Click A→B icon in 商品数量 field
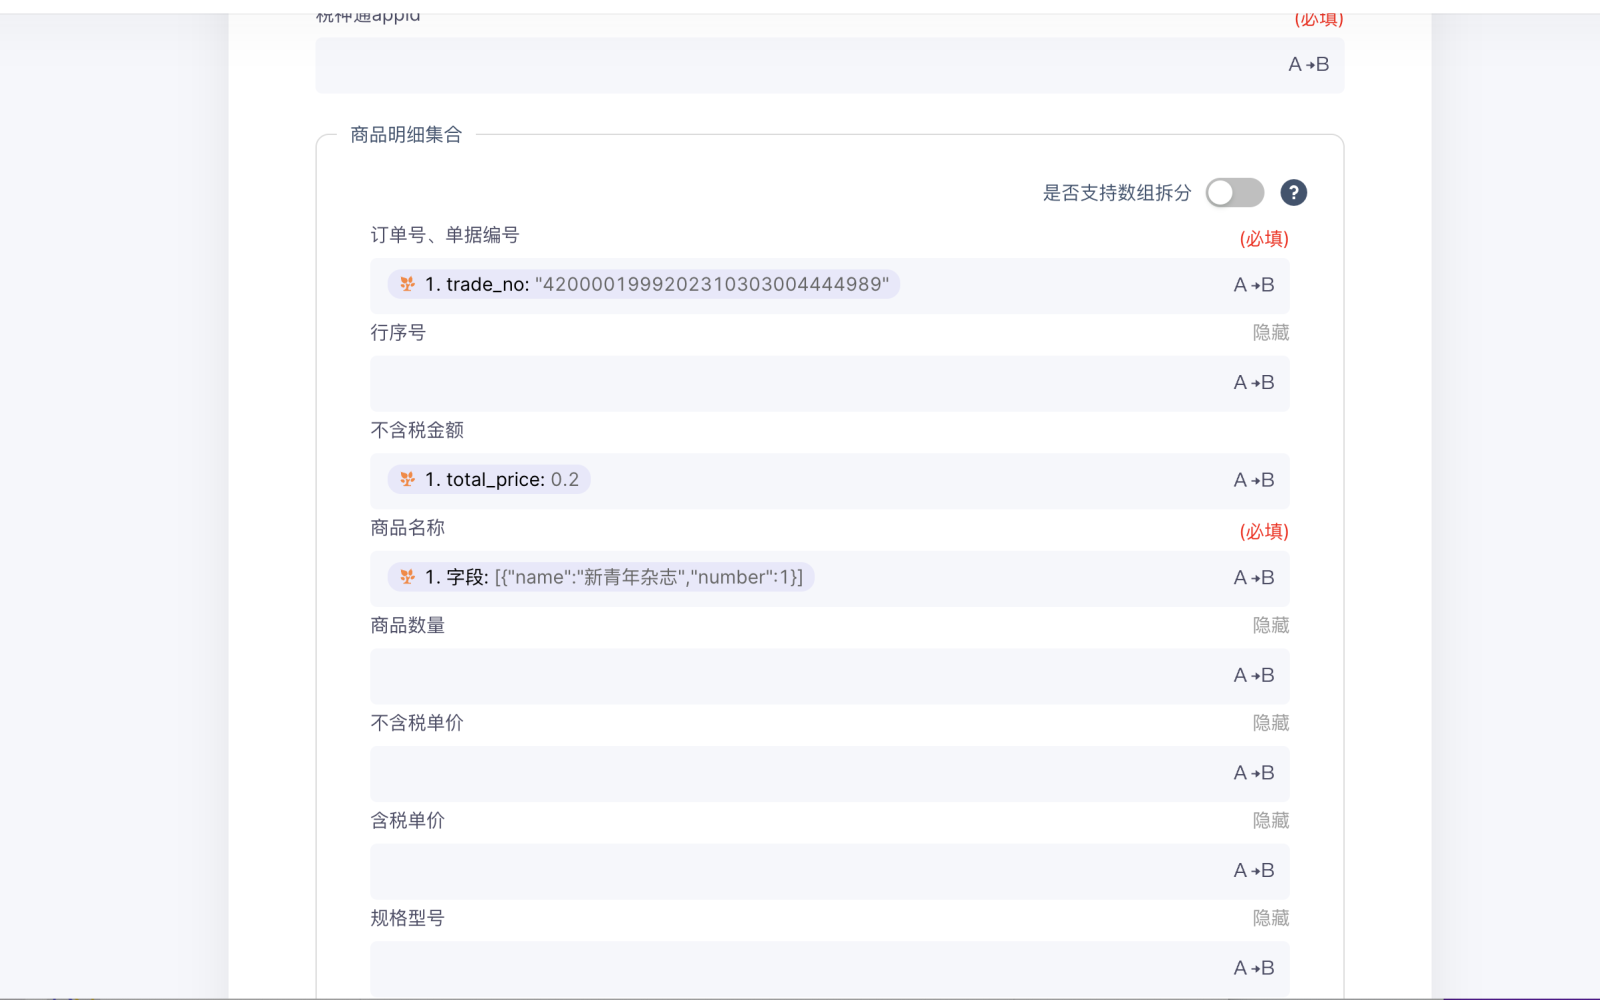1600x1000 pixels. [x=1254, y=676]
